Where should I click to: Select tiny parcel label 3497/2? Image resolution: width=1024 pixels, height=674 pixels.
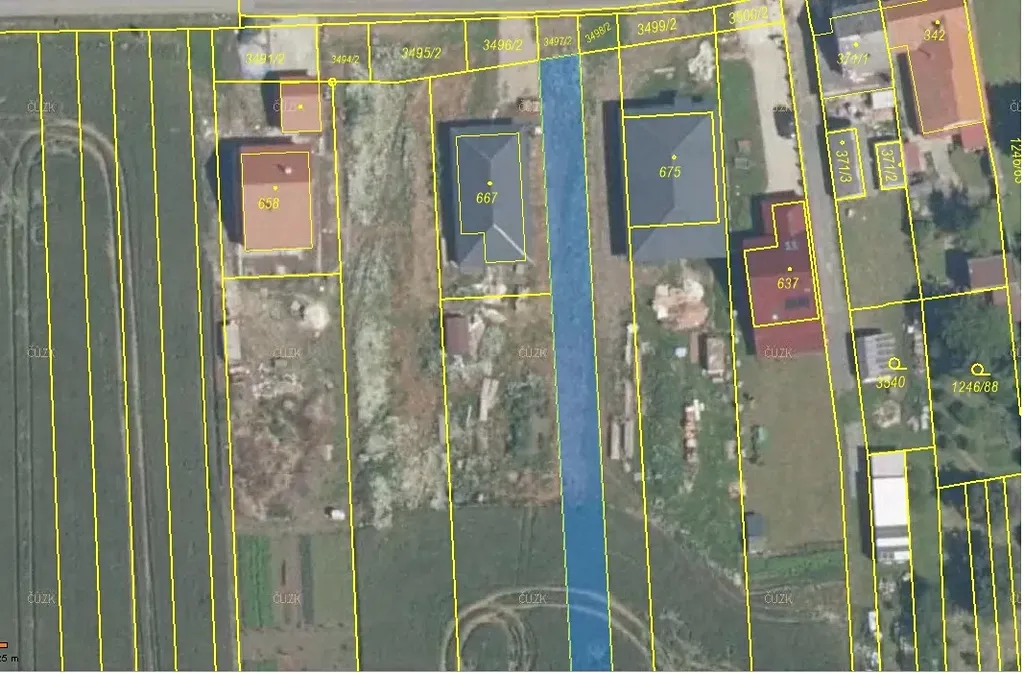click(x=557, y=42)
